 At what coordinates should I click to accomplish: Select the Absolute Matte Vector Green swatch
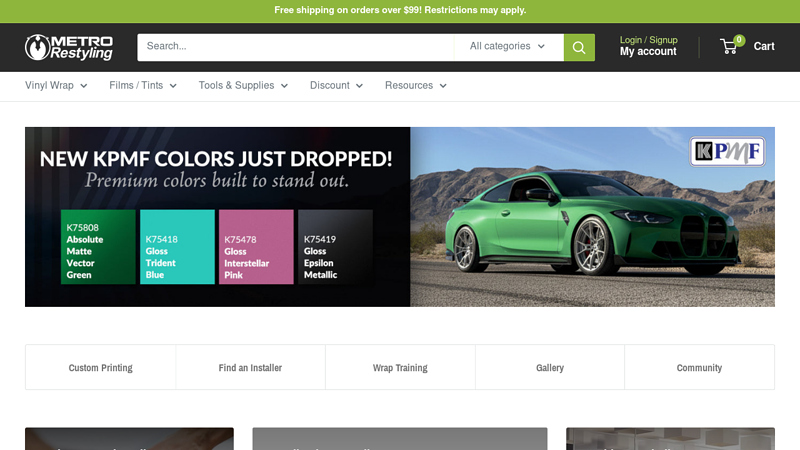(x=98, y=247)
